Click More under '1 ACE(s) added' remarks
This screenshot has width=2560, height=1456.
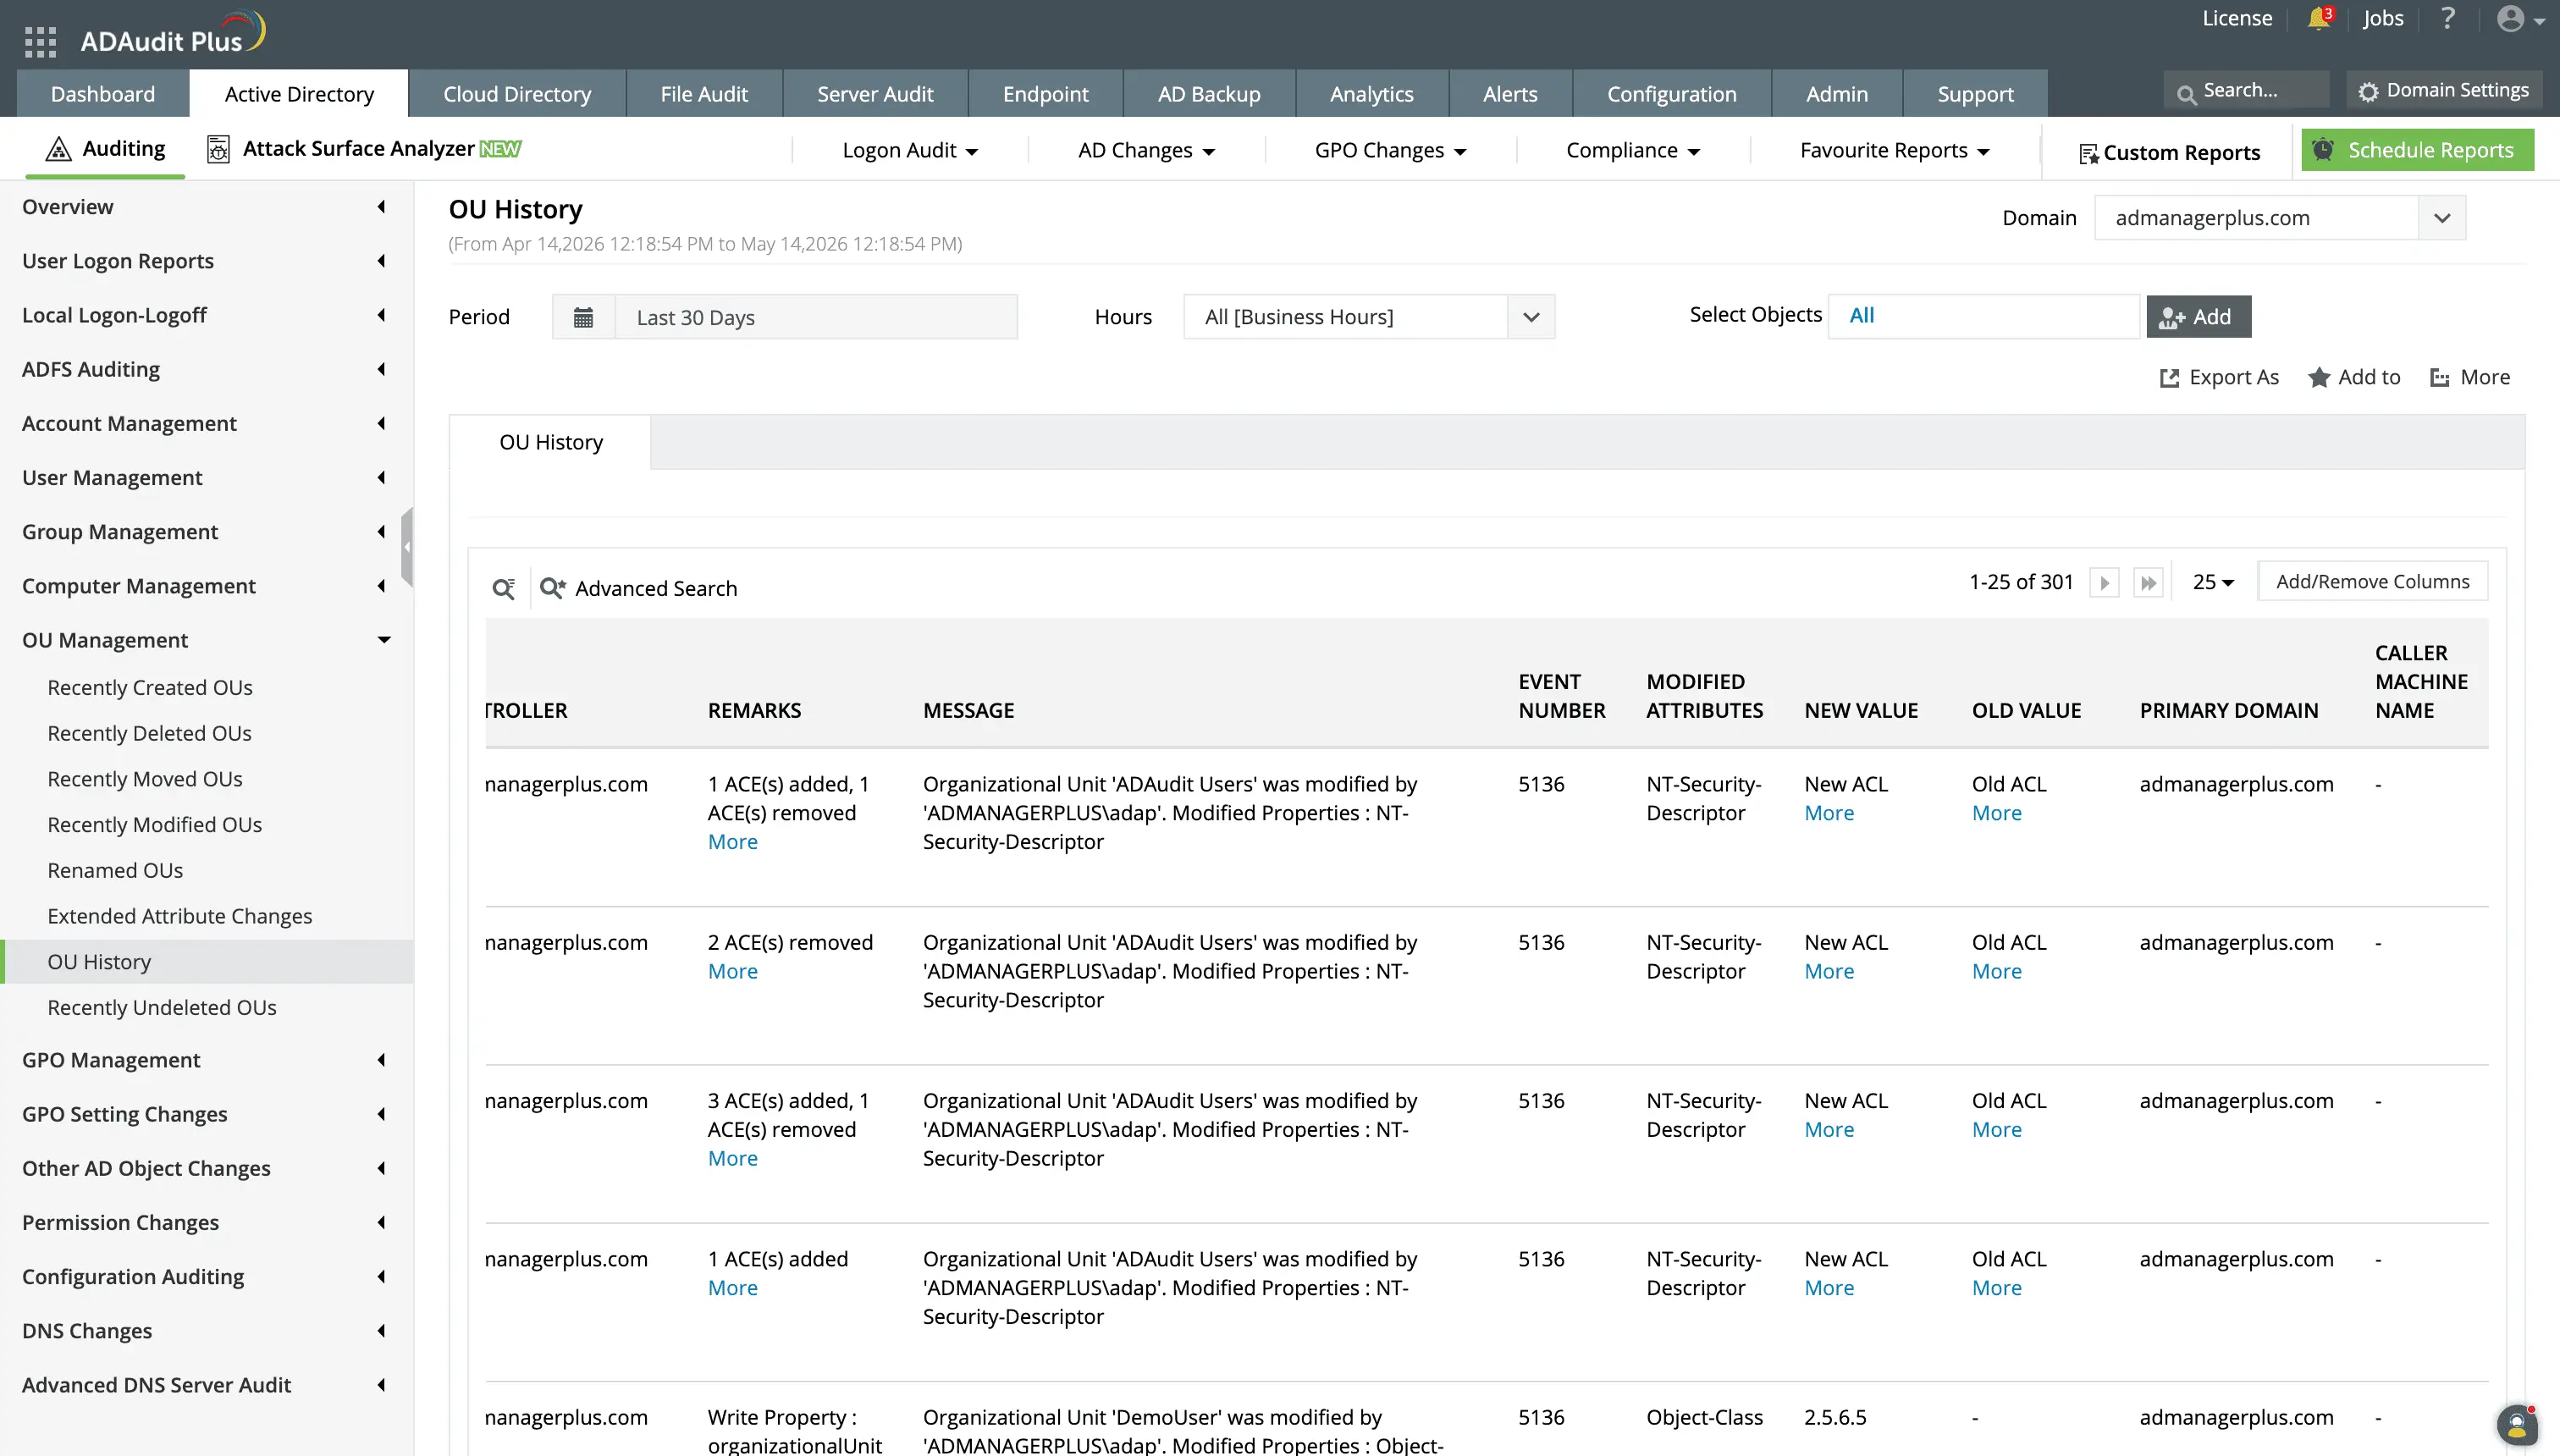(733, 1289)
